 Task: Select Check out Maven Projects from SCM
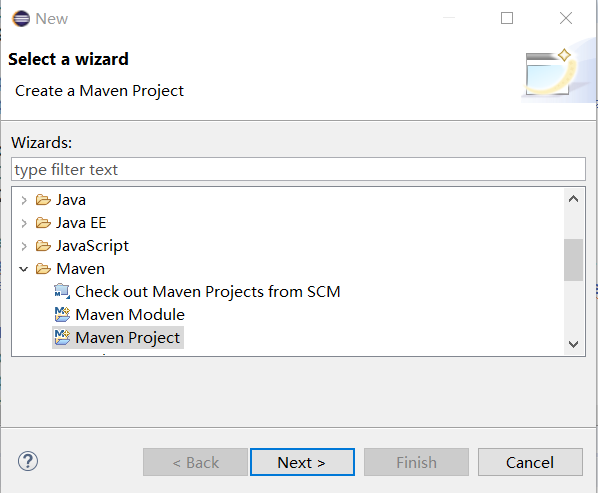(207, 292)
